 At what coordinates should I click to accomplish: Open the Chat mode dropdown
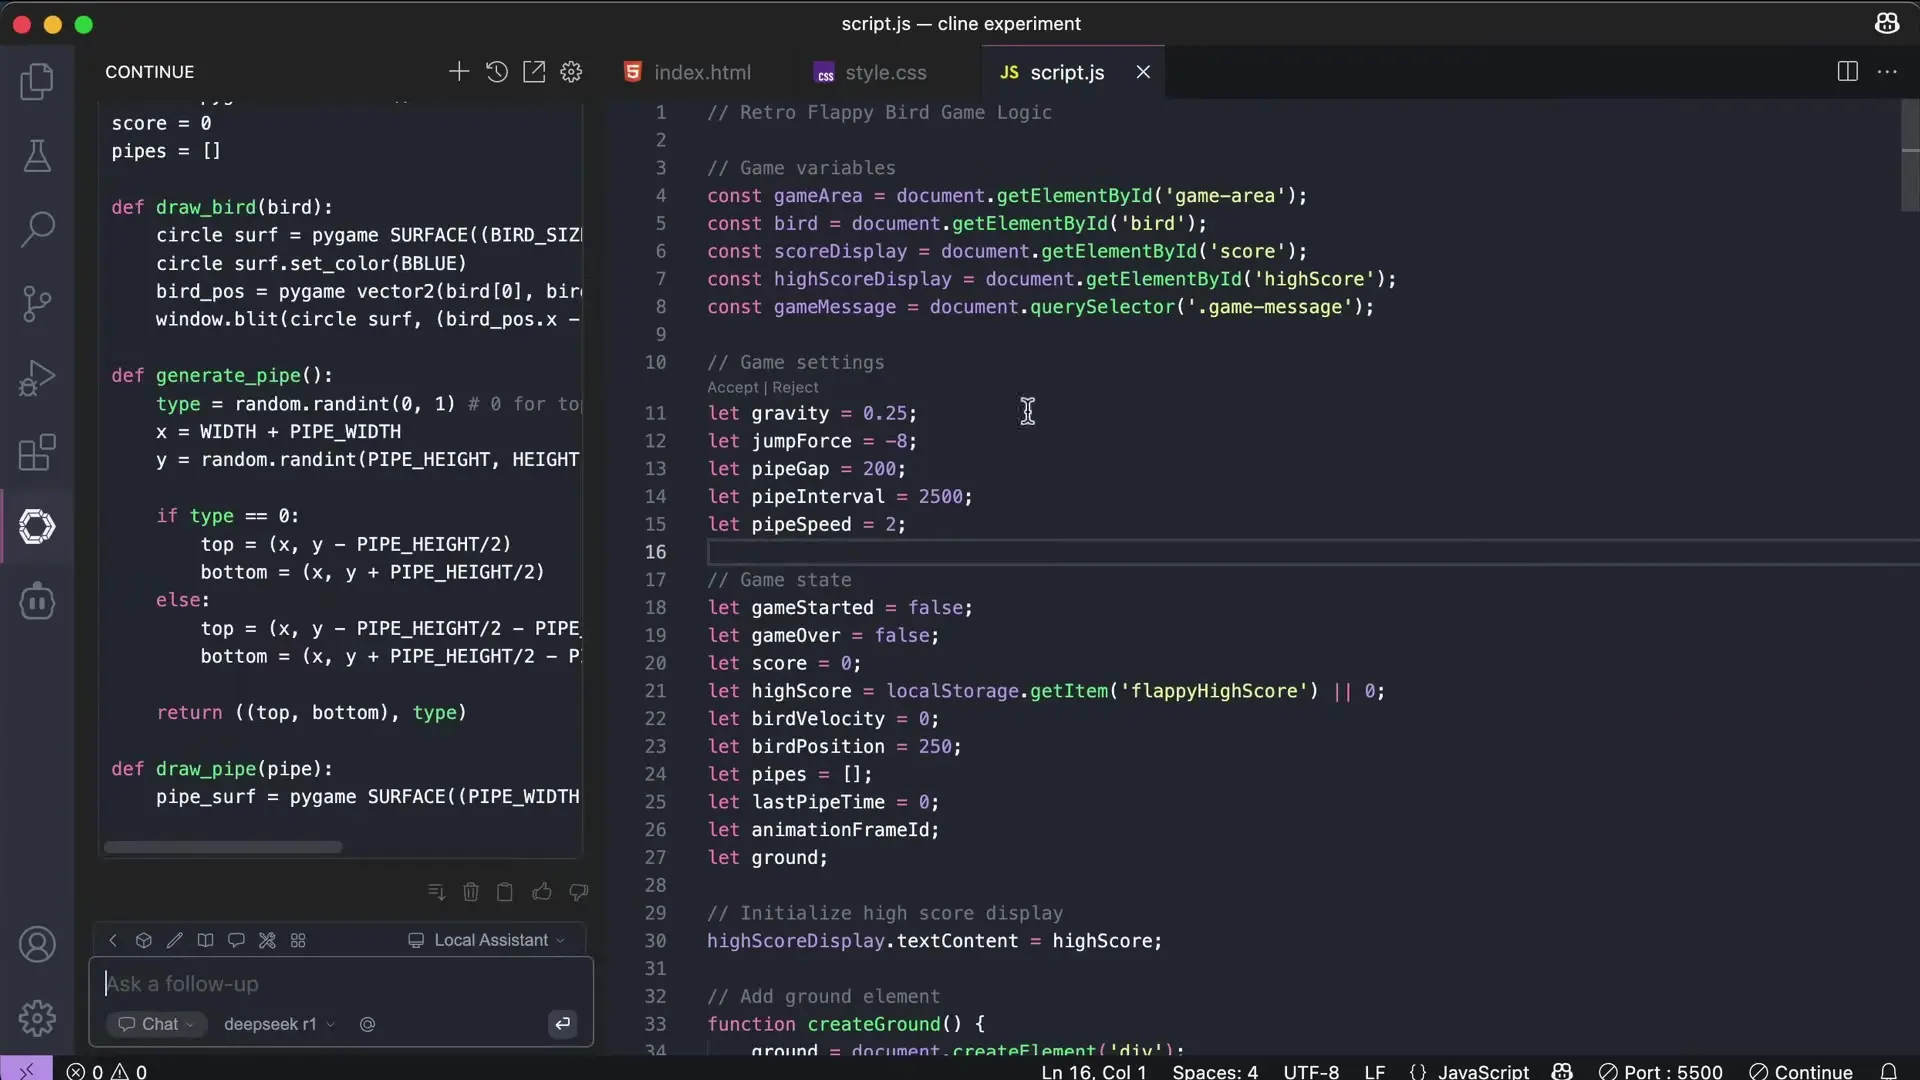click(156, 1024)
